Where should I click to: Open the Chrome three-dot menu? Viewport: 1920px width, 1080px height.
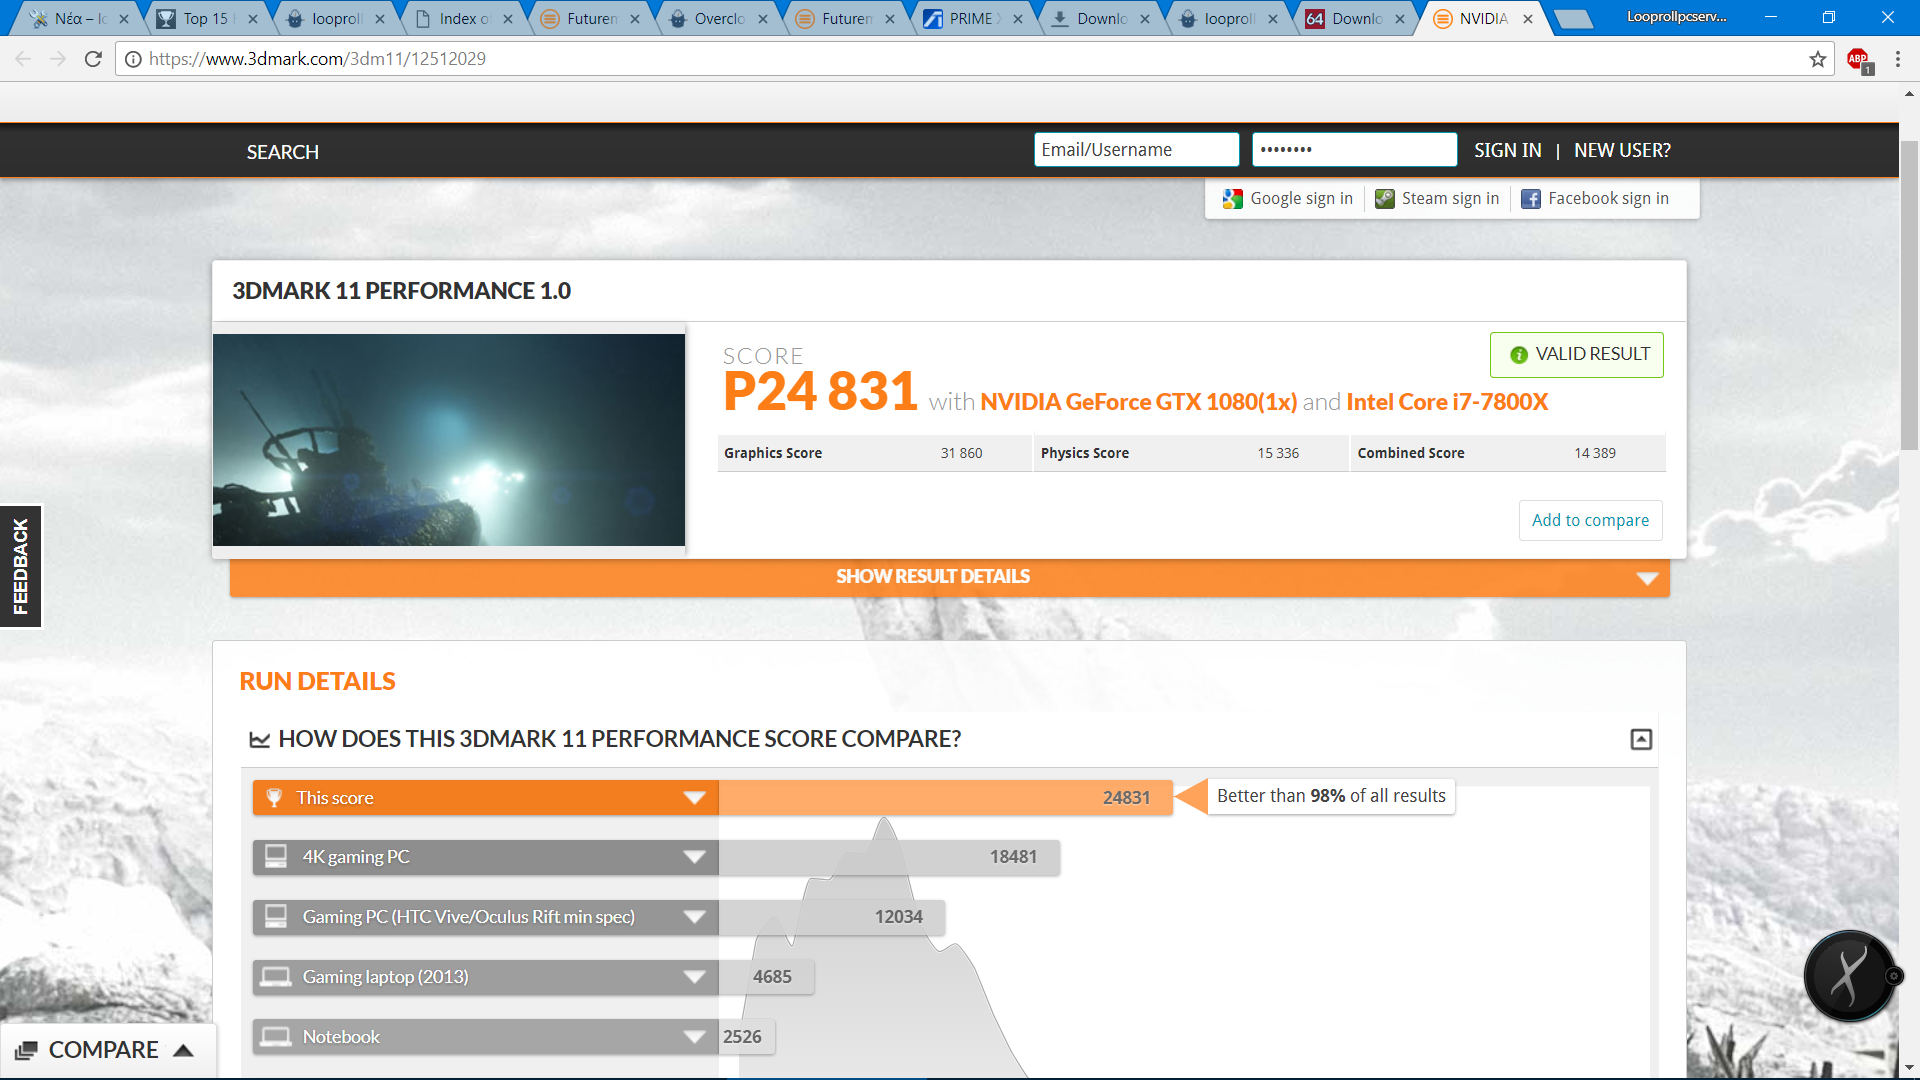pos(1897,59)
